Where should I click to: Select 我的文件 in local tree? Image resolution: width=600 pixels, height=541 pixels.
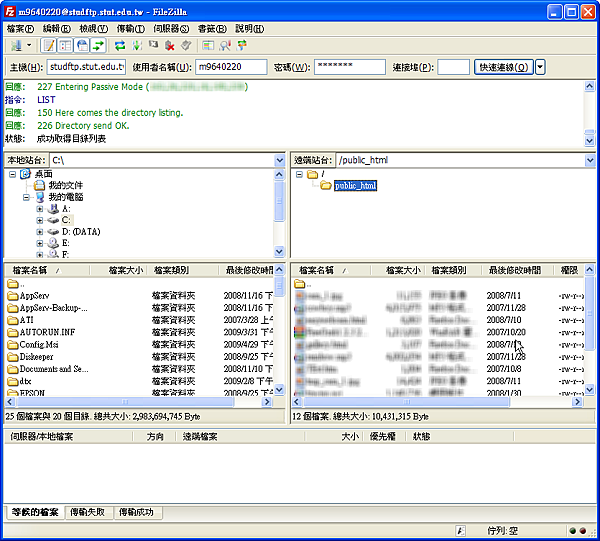[65, 186]
